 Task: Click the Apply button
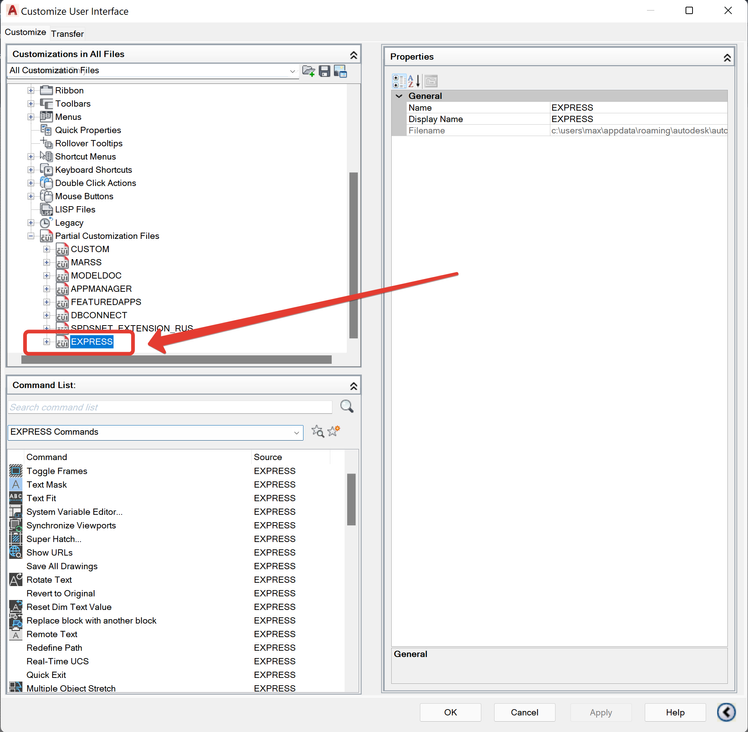coord(601,712)
